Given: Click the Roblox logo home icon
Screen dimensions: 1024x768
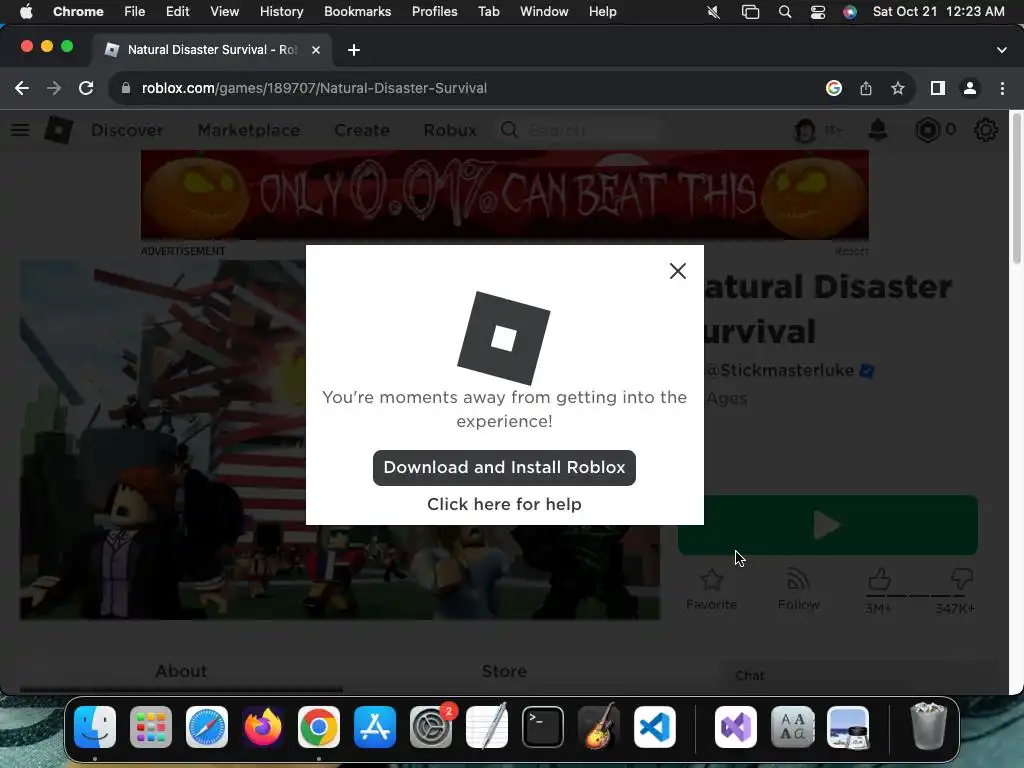Looking at the screenshot, I should click(59, 130).
